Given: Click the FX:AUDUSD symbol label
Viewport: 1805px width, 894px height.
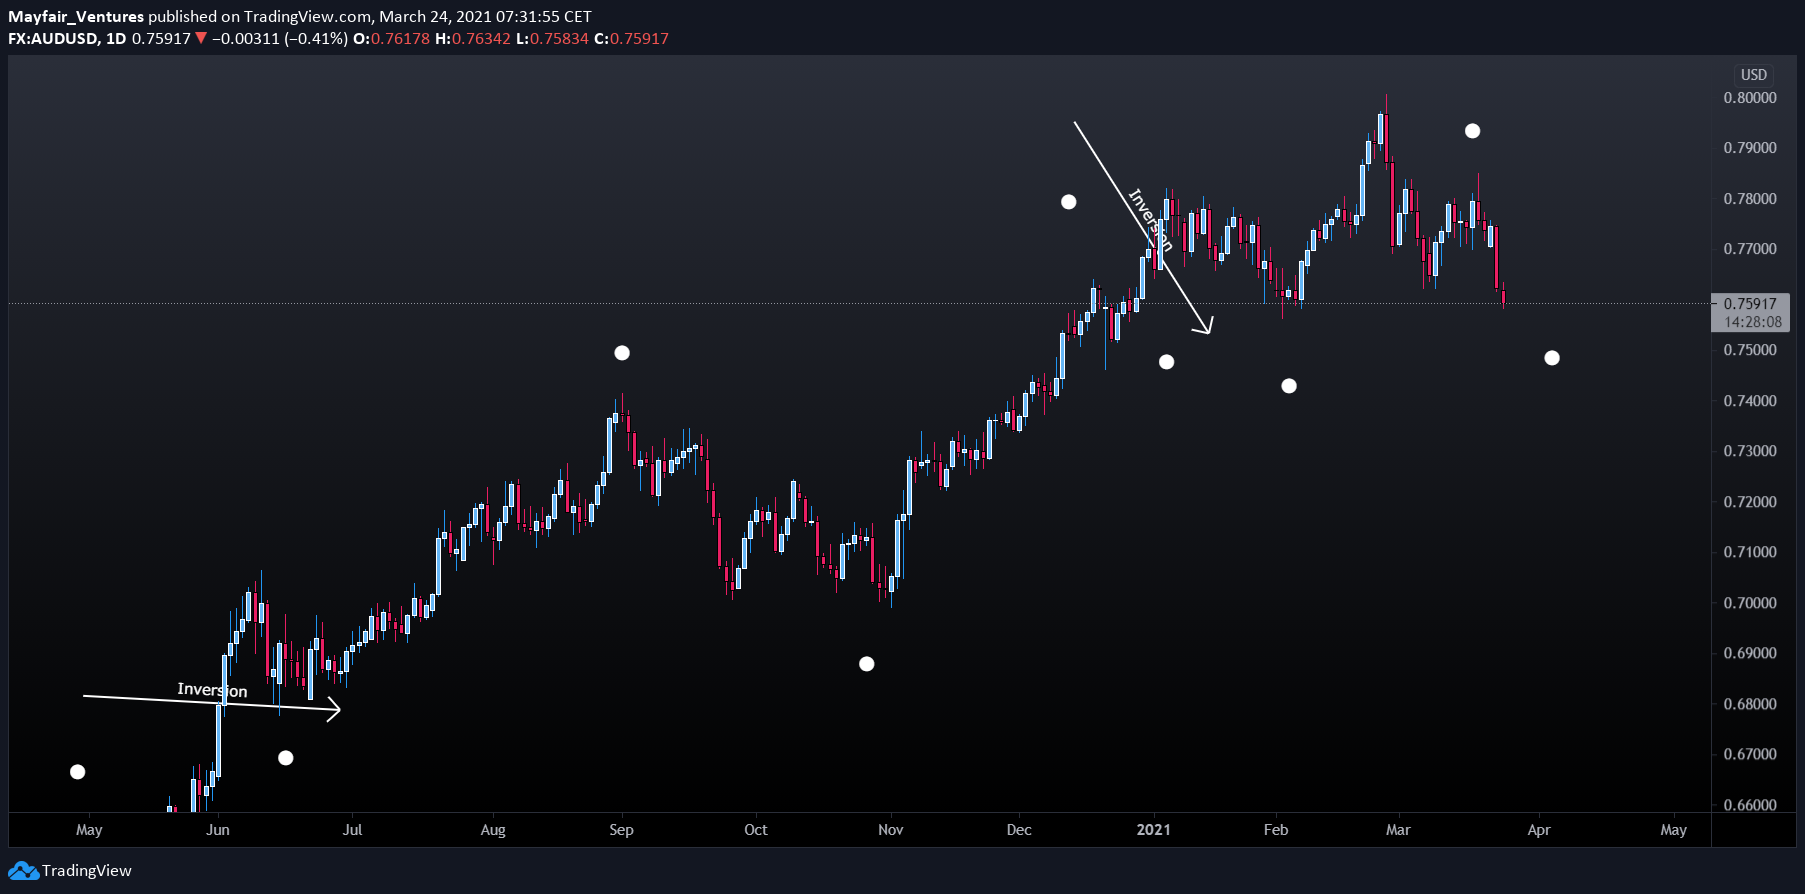Looking at the screenshot, I should (53, 39).
